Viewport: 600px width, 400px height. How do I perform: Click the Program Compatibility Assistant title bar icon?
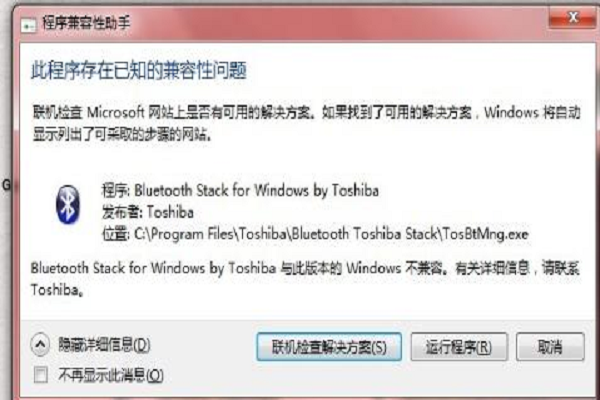click(28, 25)
